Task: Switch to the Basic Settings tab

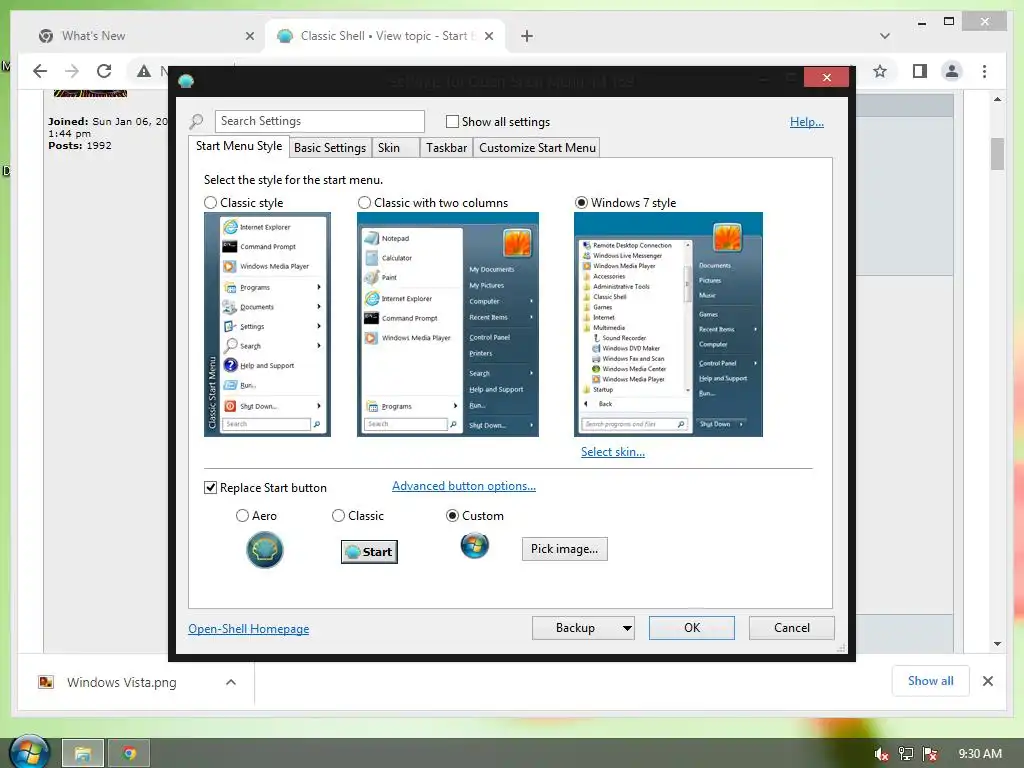Action: tap(330, 148)
